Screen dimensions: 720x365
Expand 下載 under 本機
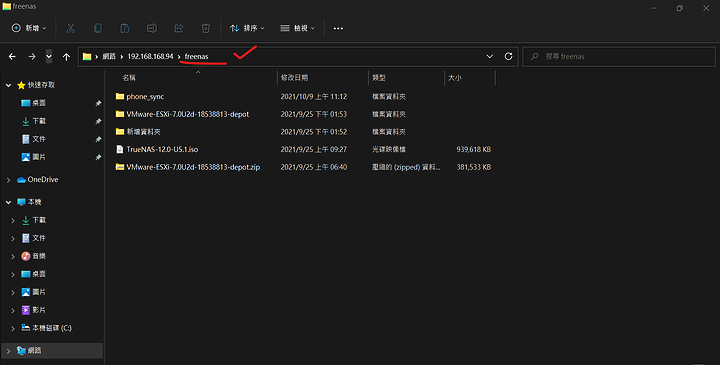[13, 220]
